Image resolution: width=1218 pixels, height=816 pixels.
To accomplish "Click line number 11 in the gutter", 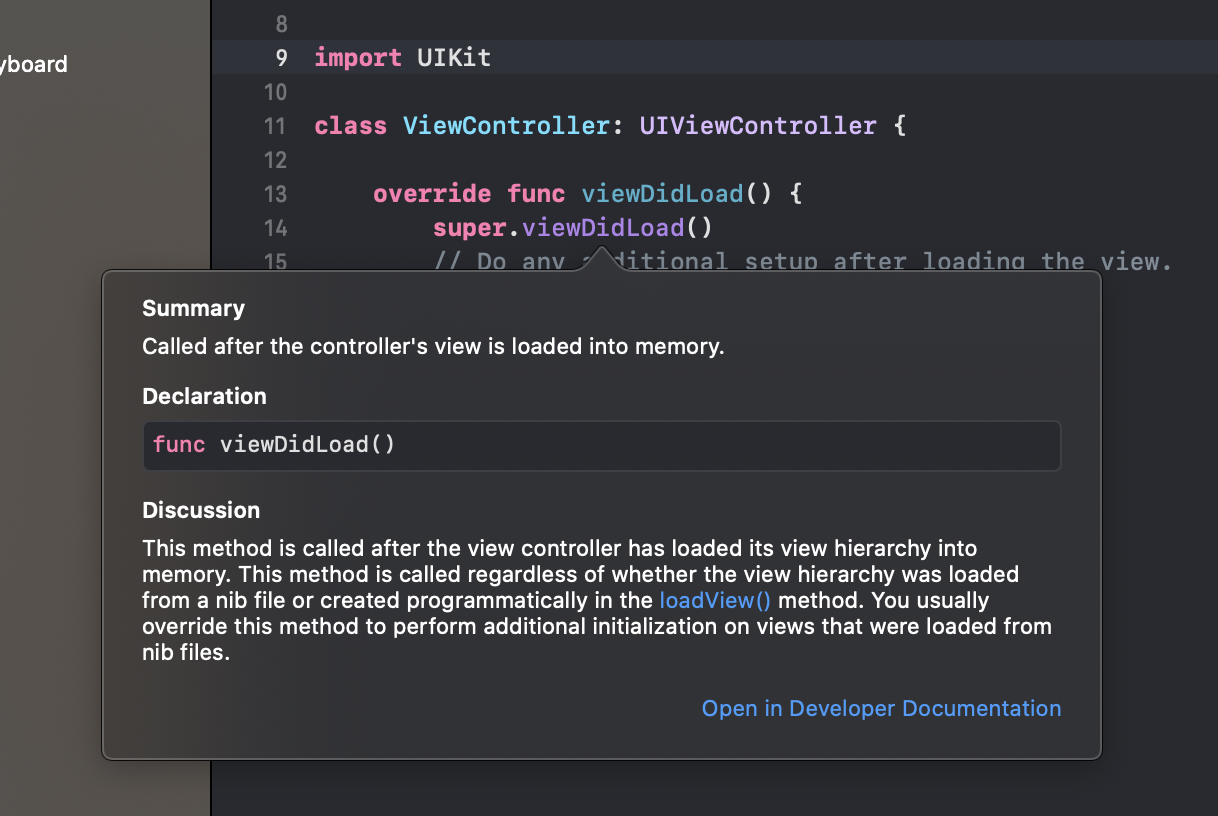I will click(x=275, y=126).
